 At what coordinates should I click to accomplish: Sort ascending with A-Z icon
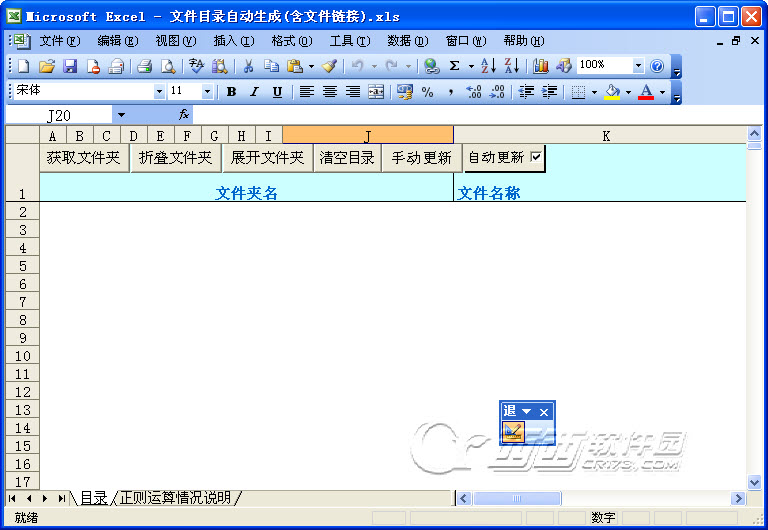(x=488, y=66)
